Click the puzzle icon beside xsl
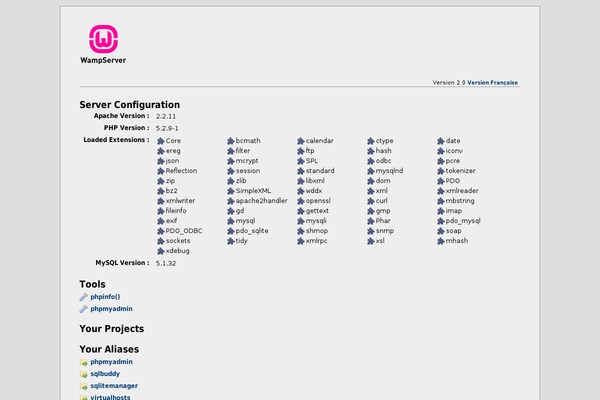Screen dimensions: 600x400 point(371,241)
